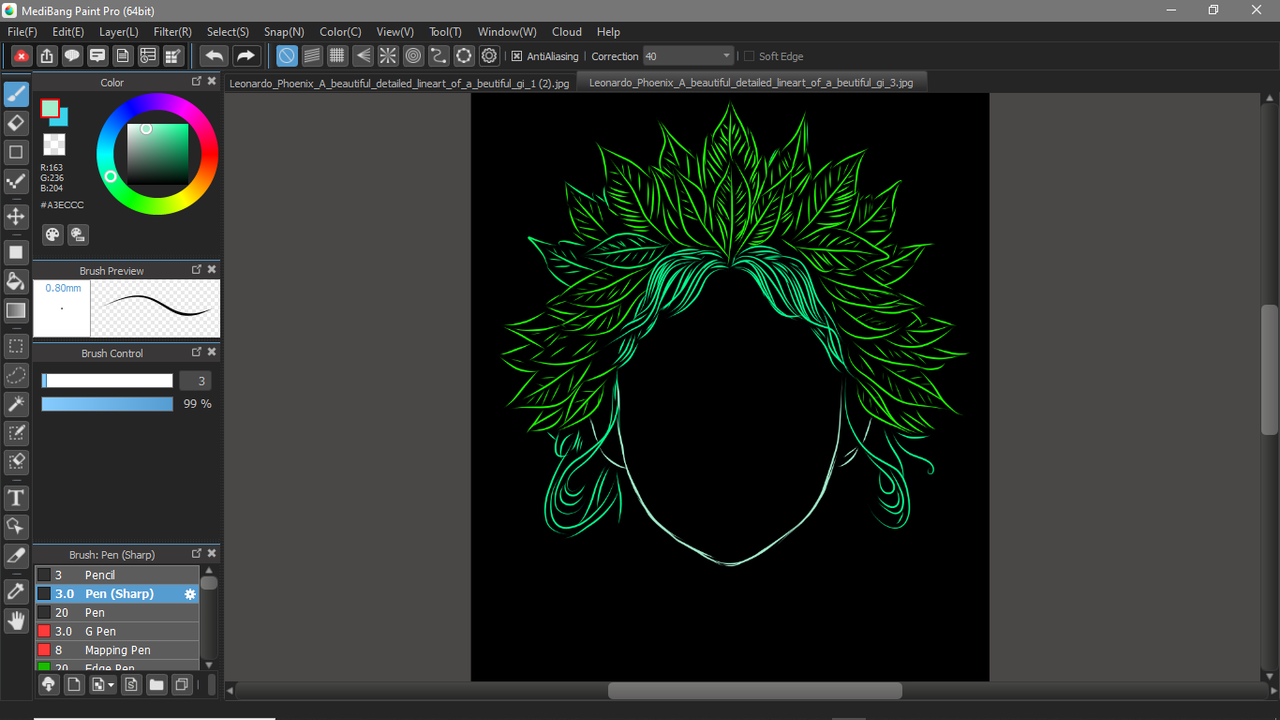The width and height of the screenshot is (1280, 720).
Task: Select the G Pen brush
Action: 118,631
